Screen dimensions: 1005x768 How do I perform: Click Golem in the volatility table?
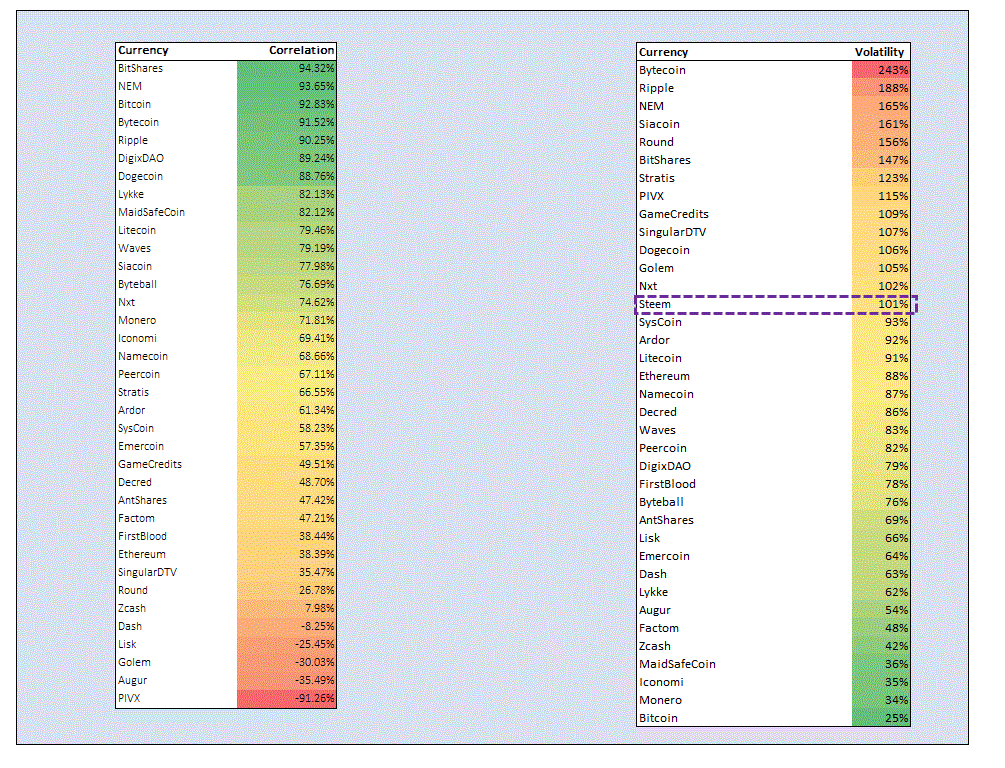pos(656,268)
